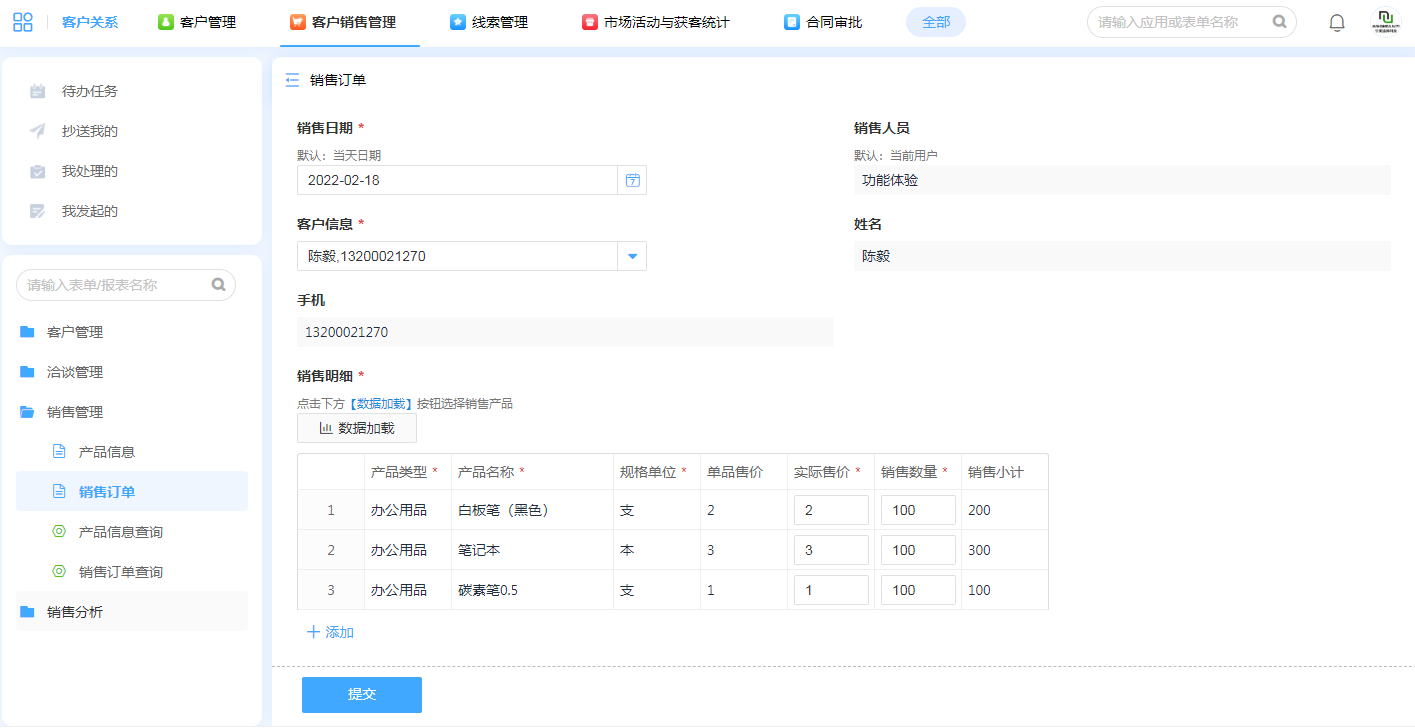Open 销售订单查询 report in sidebar
The height and width of the screenshot is (728, 1415).
120,572
